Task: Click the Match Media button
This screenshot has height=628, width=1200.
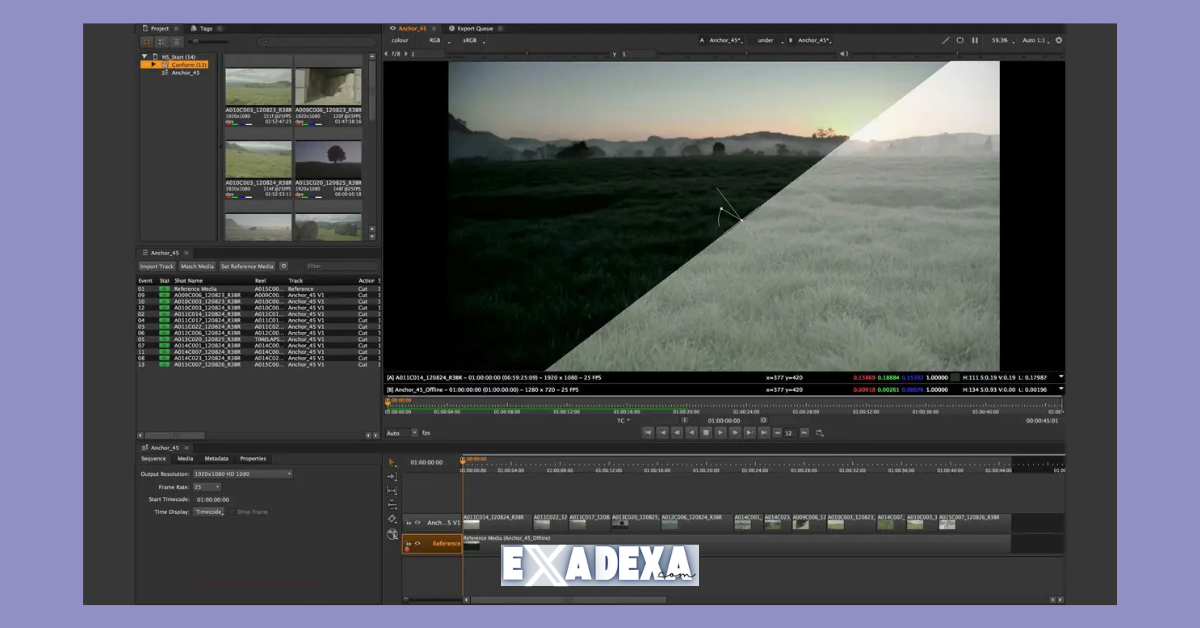Action: (198, 266)
